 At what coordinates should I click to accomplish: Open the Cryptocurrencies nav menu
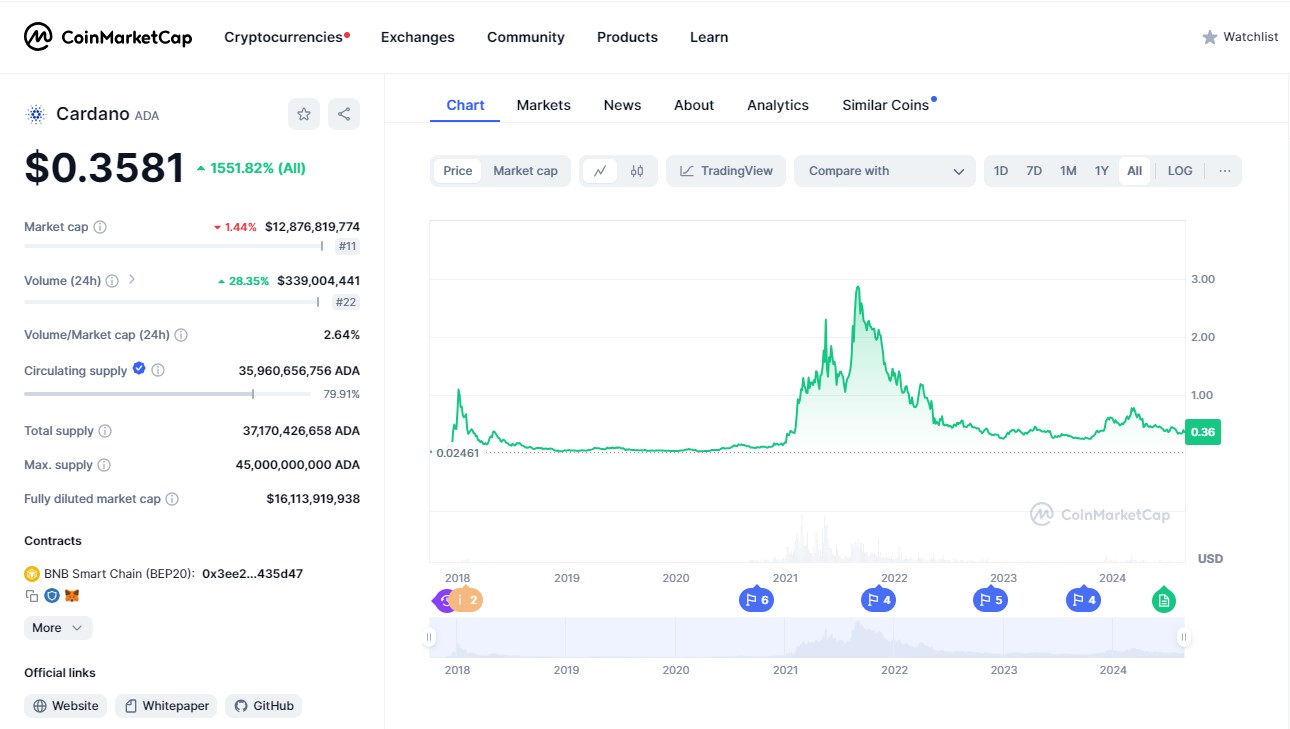point(286,37)
